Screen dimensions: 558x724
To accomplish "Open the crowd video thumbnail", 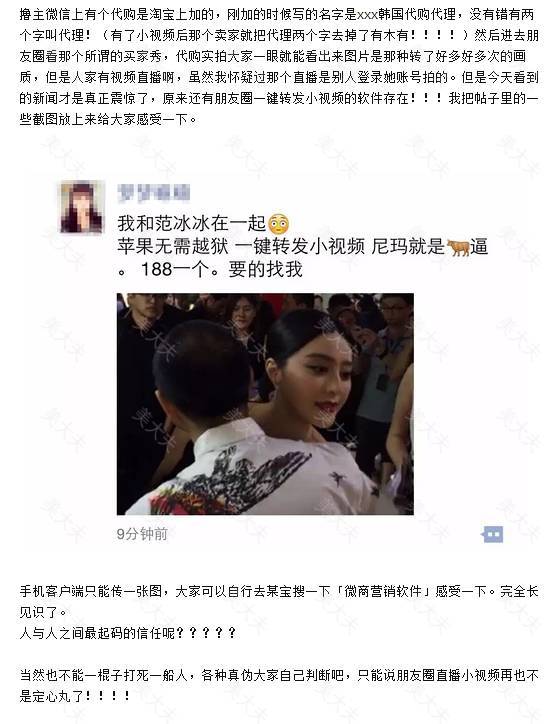I will [x=265, y=404].
